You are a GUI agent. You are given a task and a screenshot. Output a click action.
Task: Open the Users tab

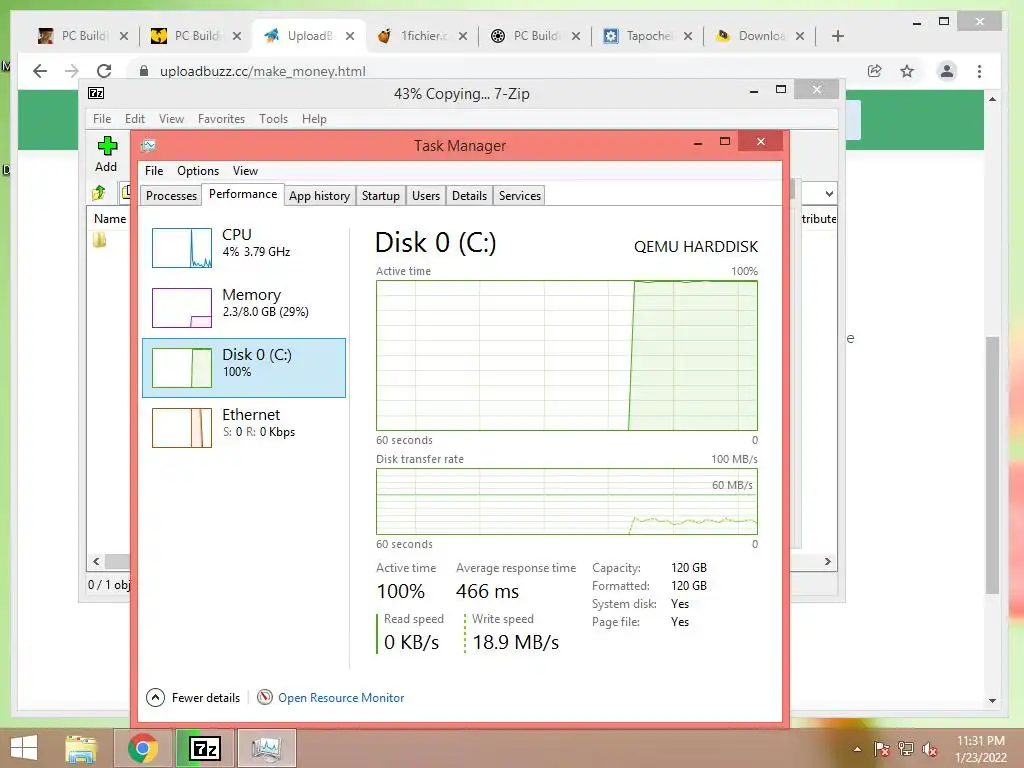tap(426, 195)
